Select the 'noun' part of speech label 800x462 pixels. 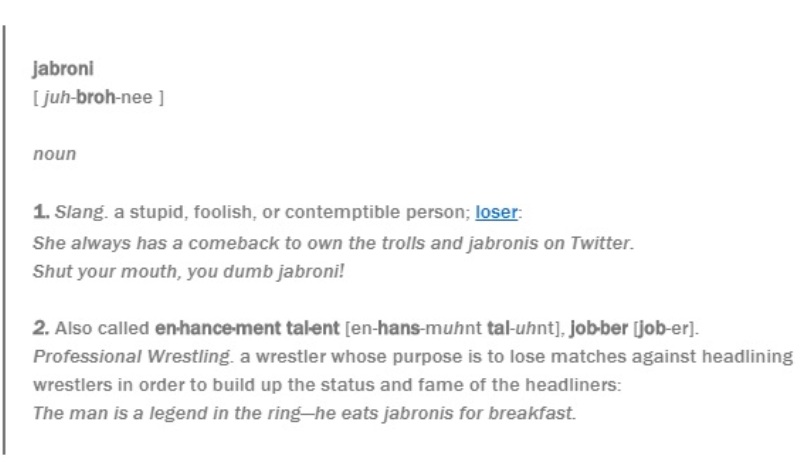click(54, 155)
